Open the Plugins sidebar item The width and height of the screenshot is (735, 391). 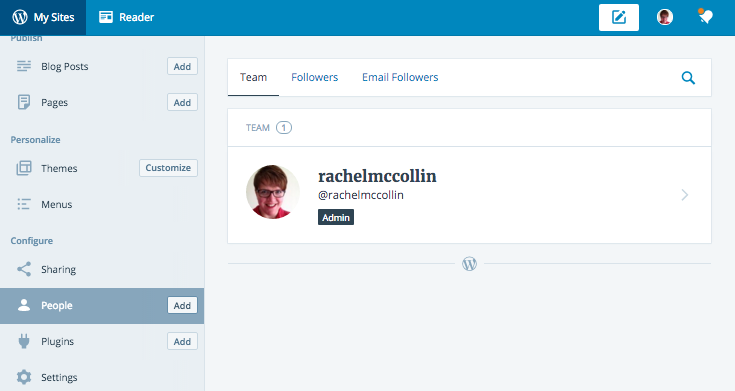coord(58,342)
